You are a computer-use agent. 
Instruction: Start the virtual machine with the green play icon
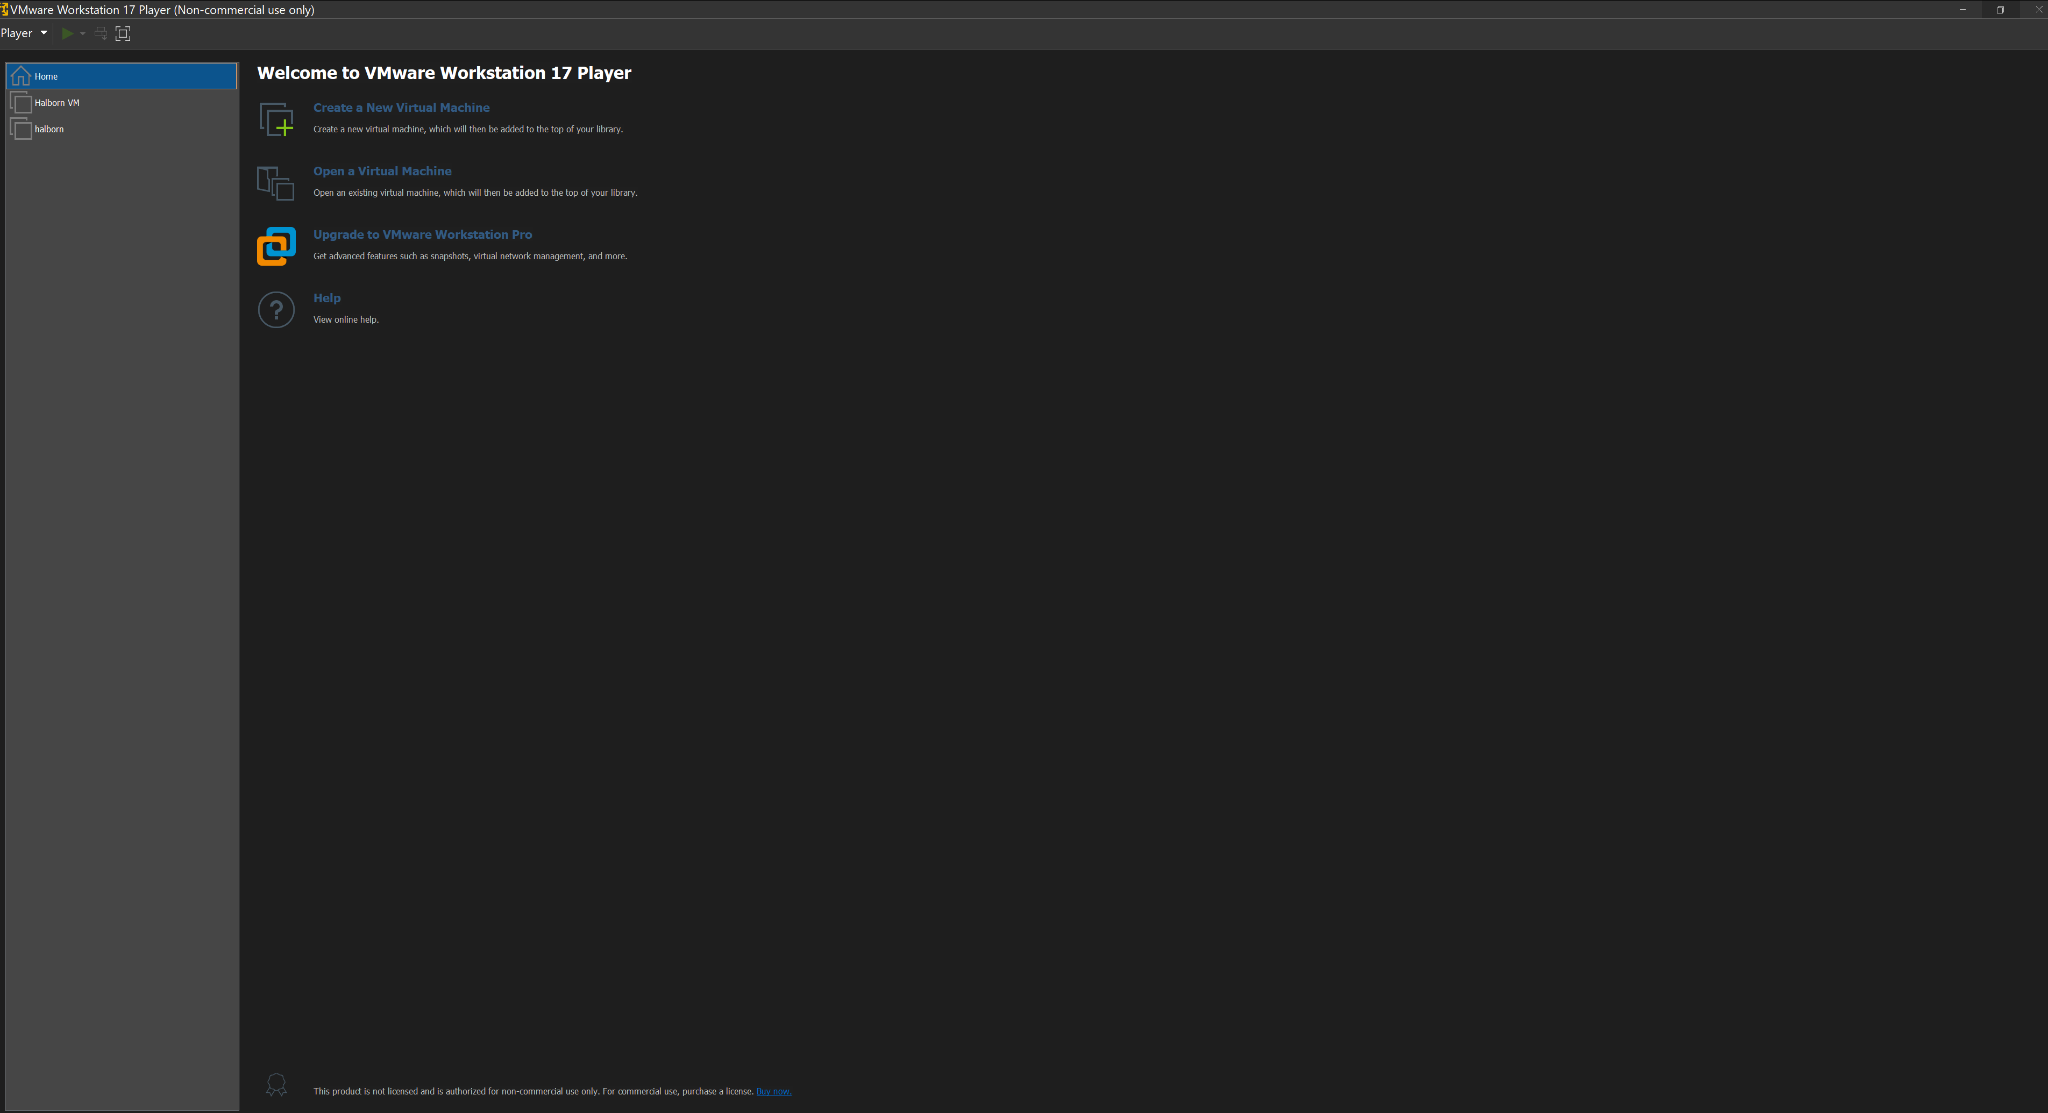[x=69, y=33]
